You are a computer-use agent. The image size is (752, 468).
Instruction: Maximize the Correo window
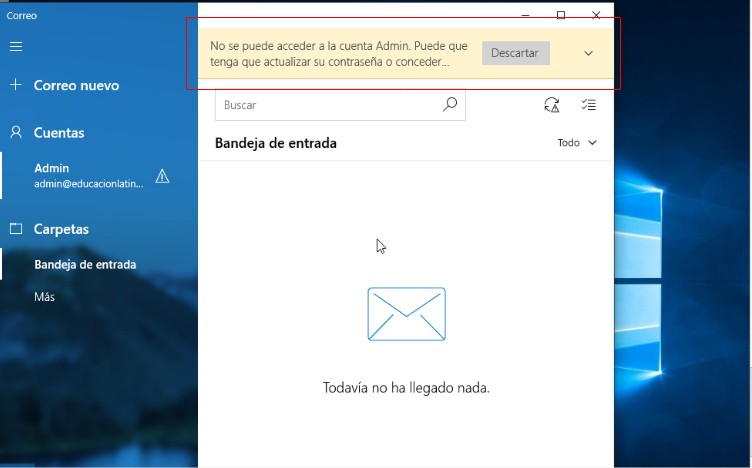click(561, 15)
